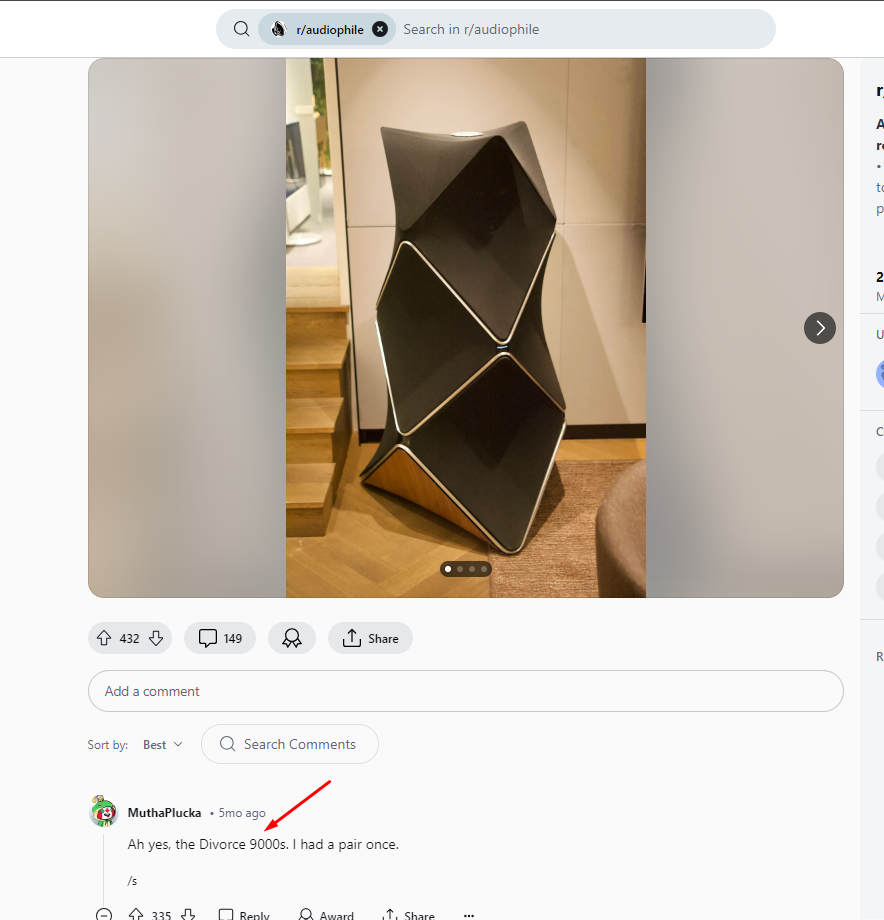
Task: Open the 149 comments button
Action: tap(220, 638)
